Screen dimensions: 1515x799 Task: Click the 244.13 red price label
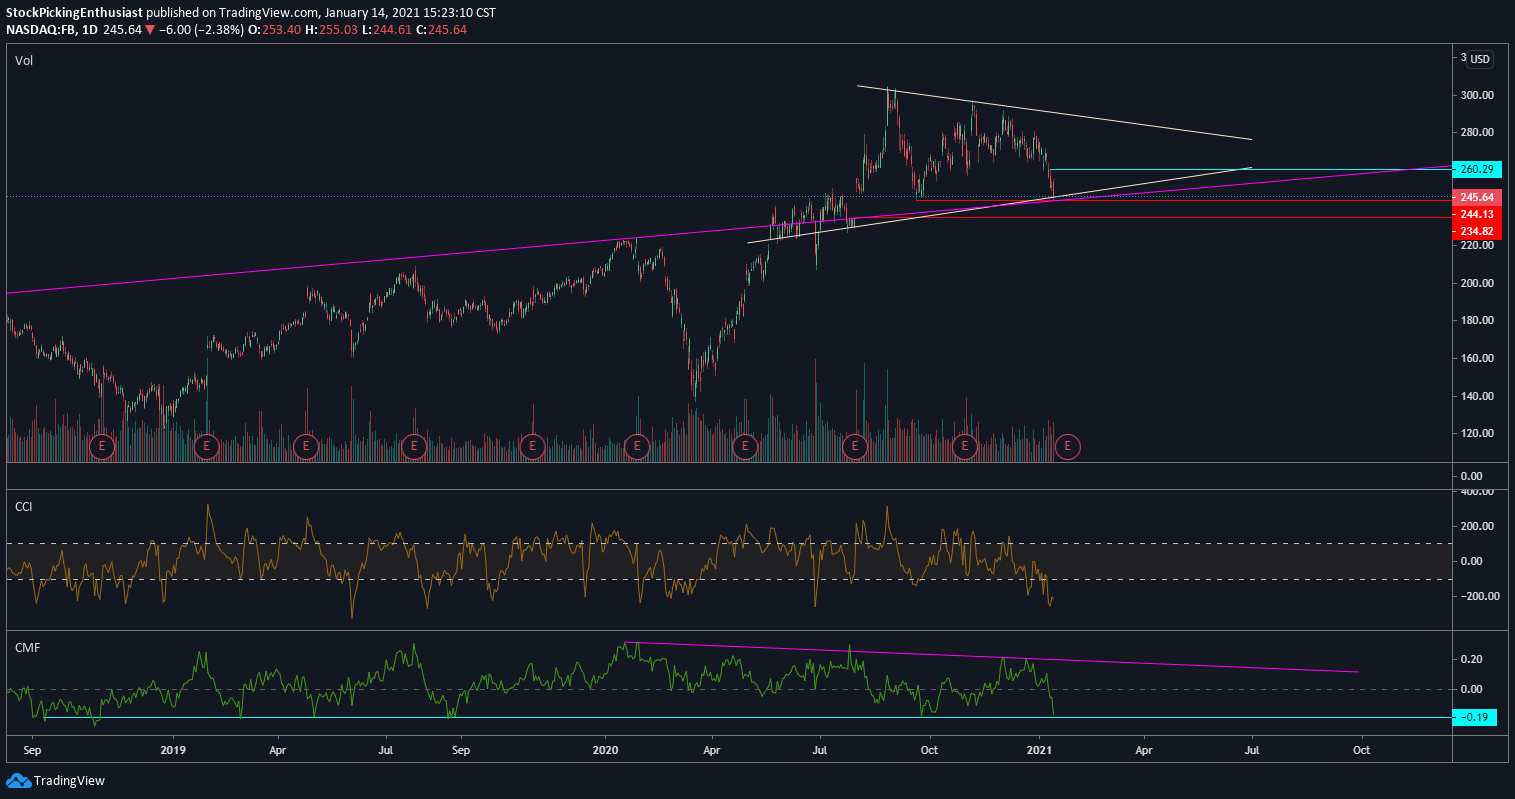(x=1477, y=214)
